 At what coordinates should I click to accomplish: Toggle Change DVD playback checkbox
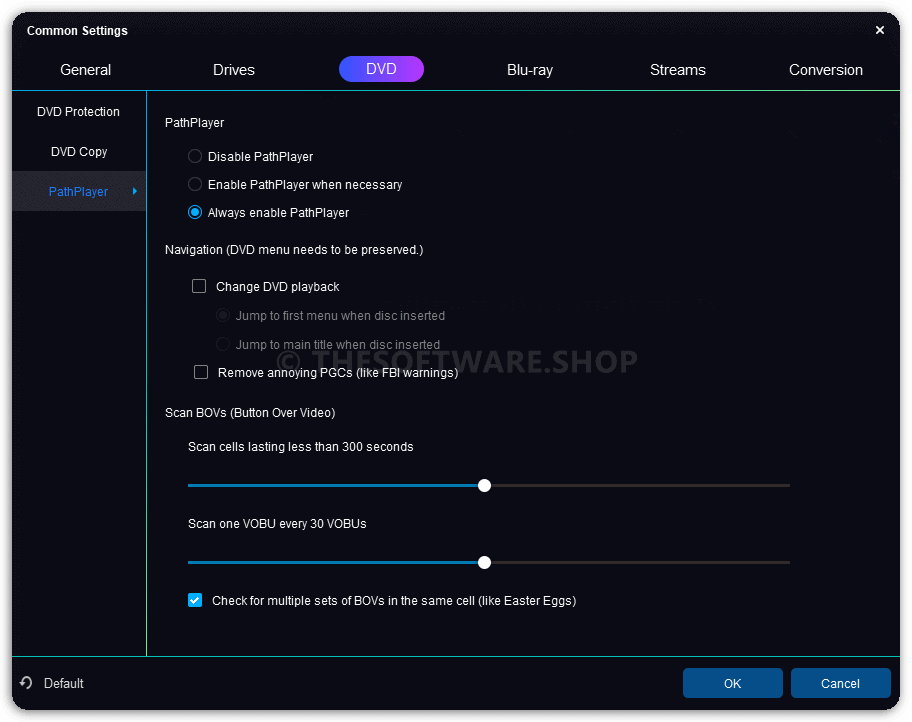tap(199, 286)
